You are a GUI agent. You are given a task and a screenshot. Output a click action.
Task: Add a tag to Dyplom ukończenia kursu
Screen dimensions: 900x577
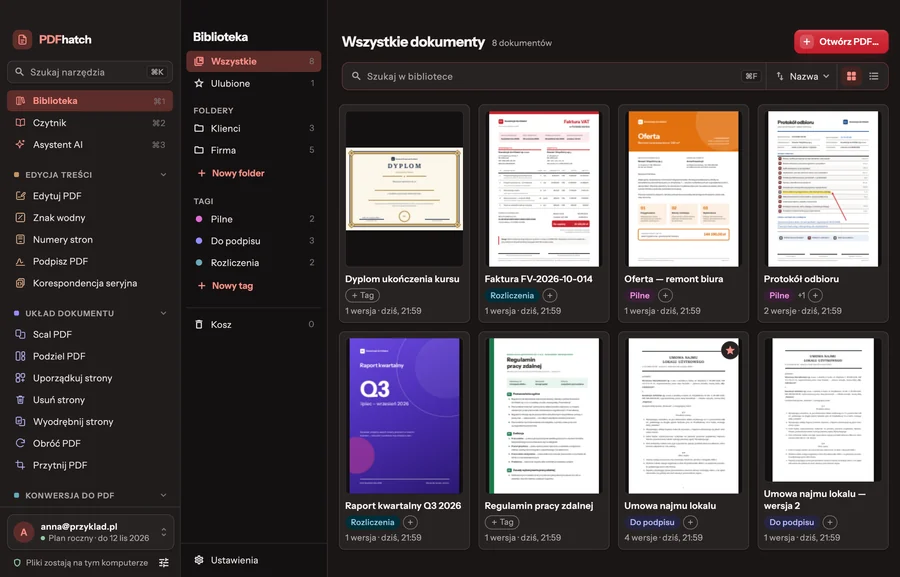pos(362,295)
